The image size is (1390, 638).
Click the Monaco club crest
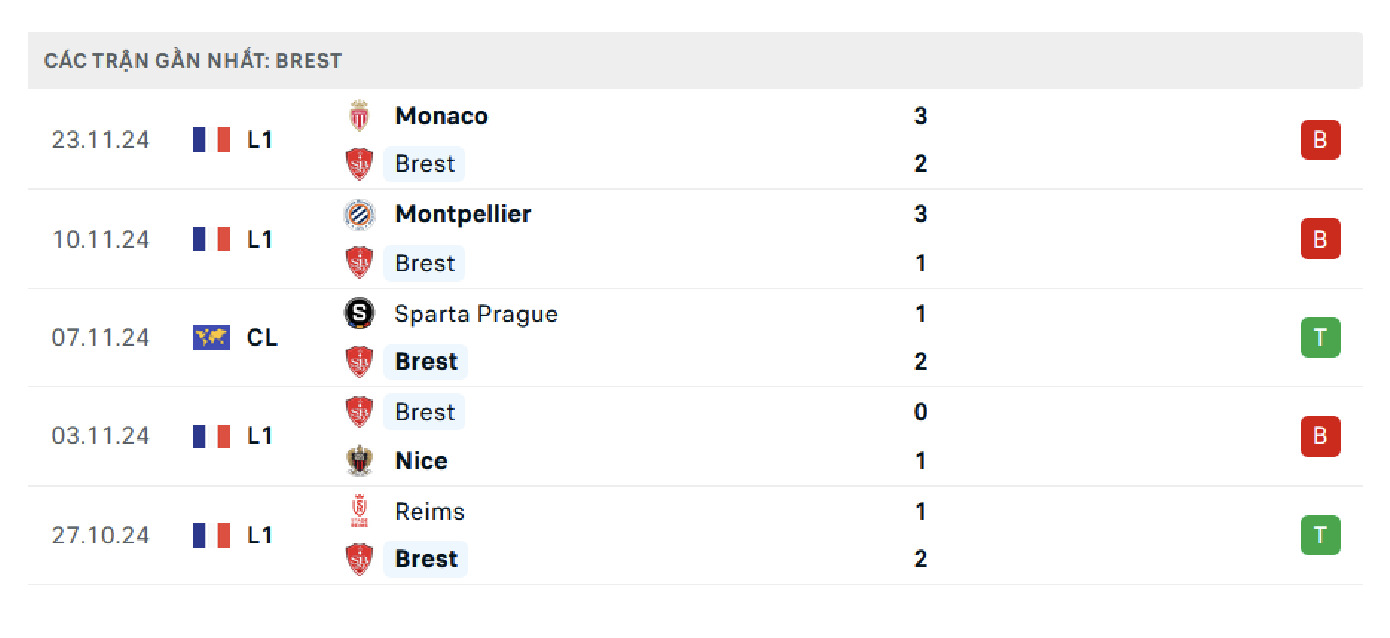[x=358, y=115]
